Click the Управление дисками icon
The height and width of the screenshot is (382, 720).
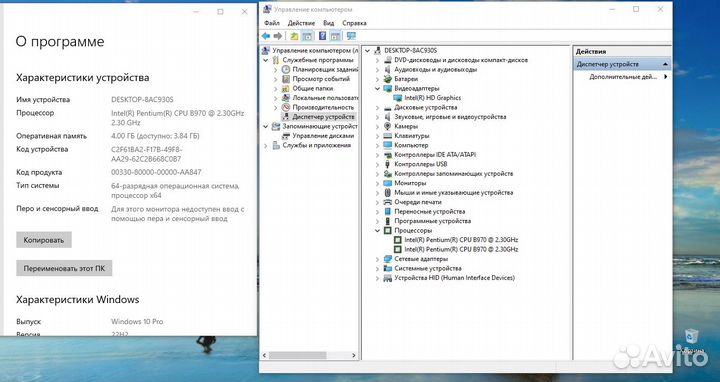(286, 136)
